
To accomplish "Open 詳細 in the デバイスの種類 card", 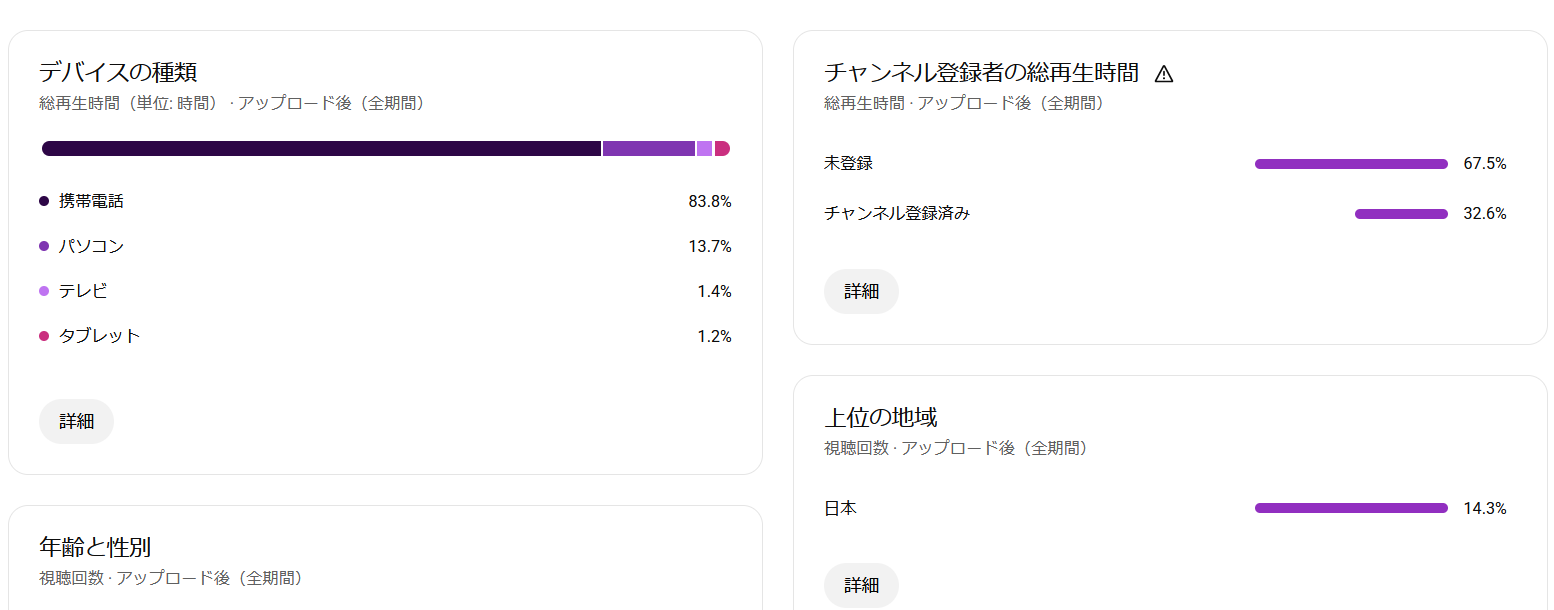I will (x=76, y=421).
